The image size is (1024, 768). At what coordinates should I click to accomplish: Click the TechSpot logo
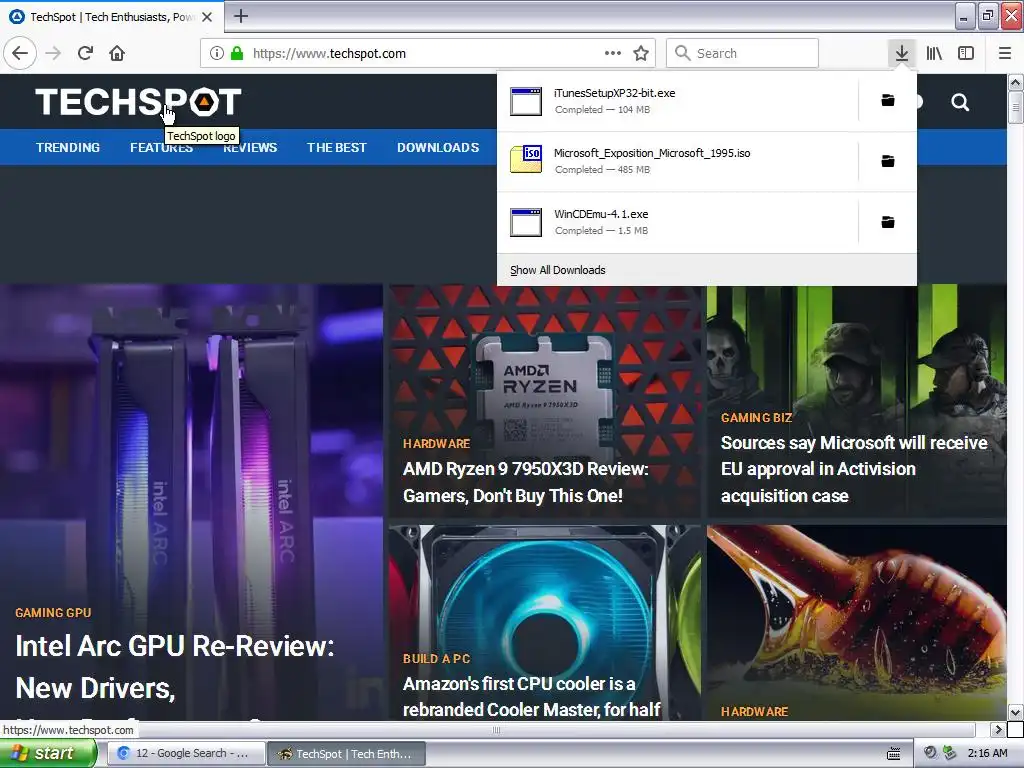point(138,102)
